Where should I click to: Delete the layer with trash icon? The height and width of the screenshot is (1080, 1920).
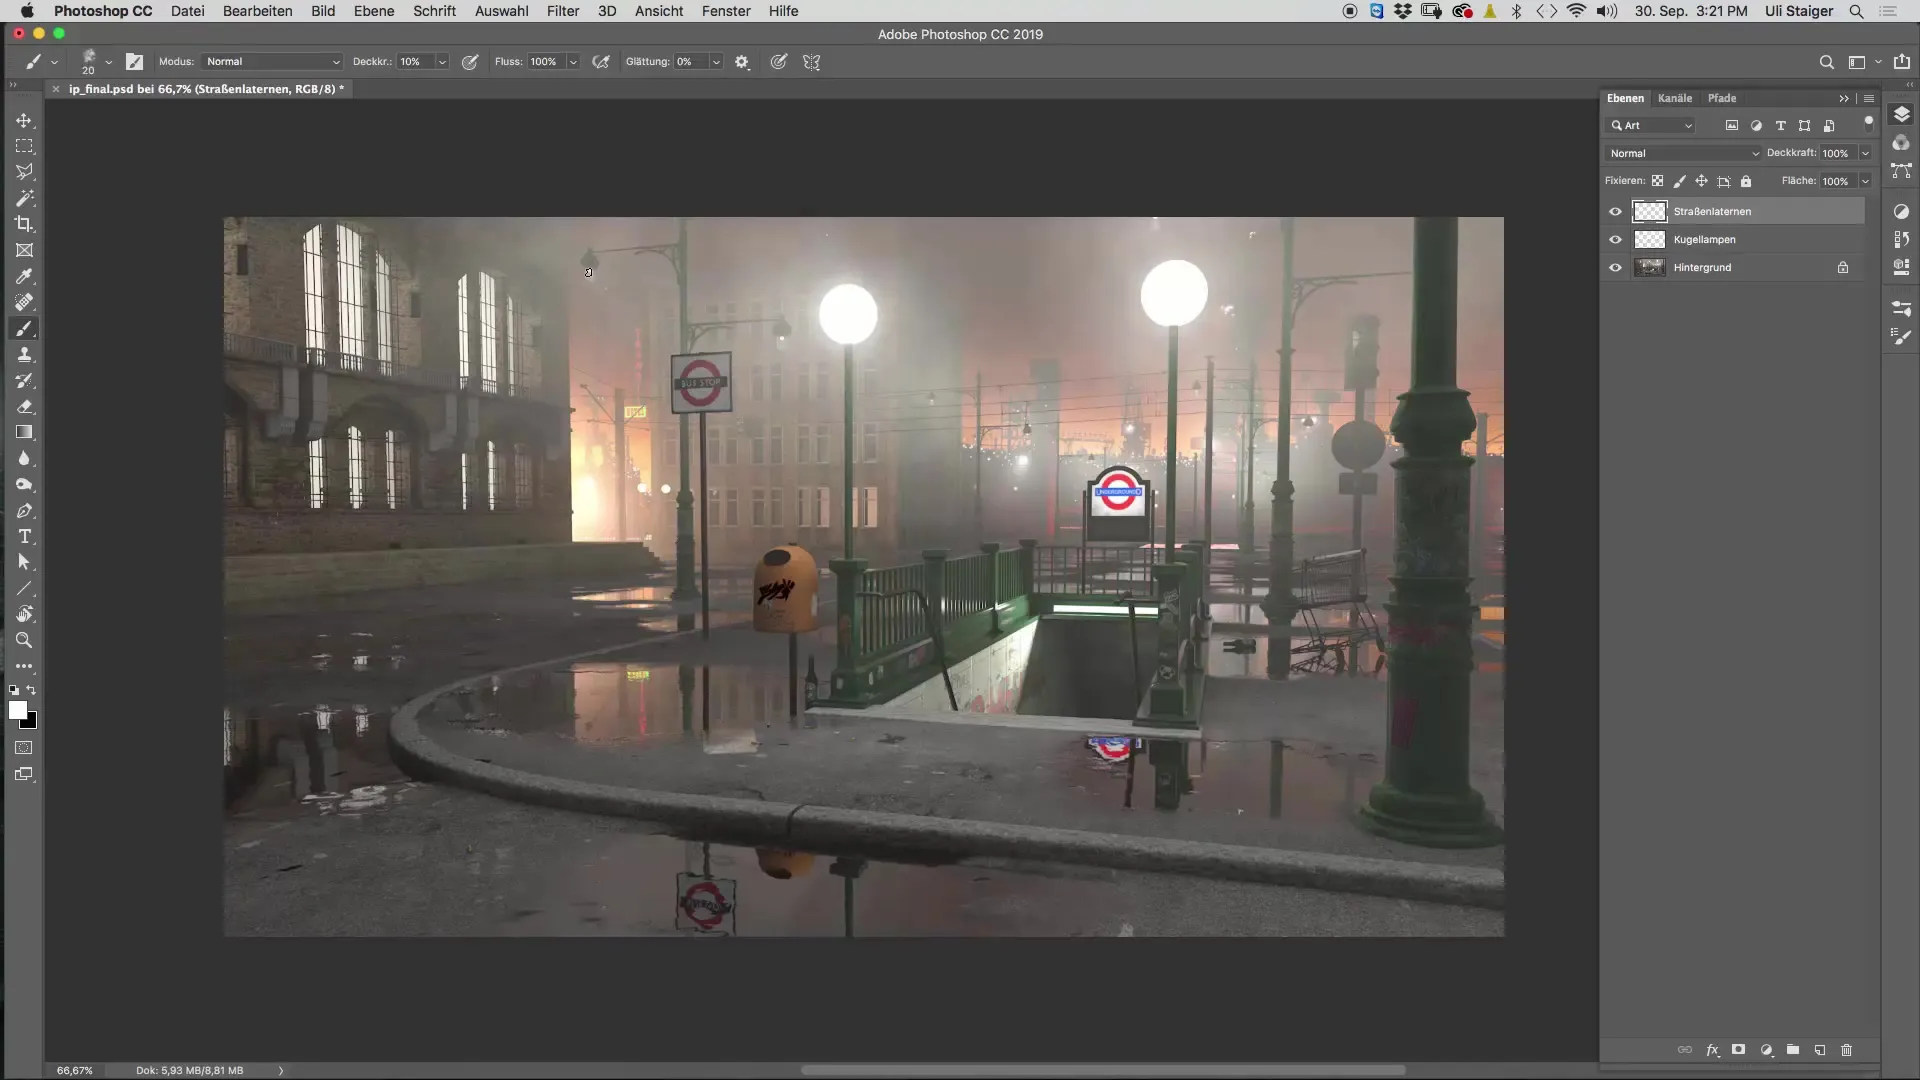[x=1847, y=1050]
